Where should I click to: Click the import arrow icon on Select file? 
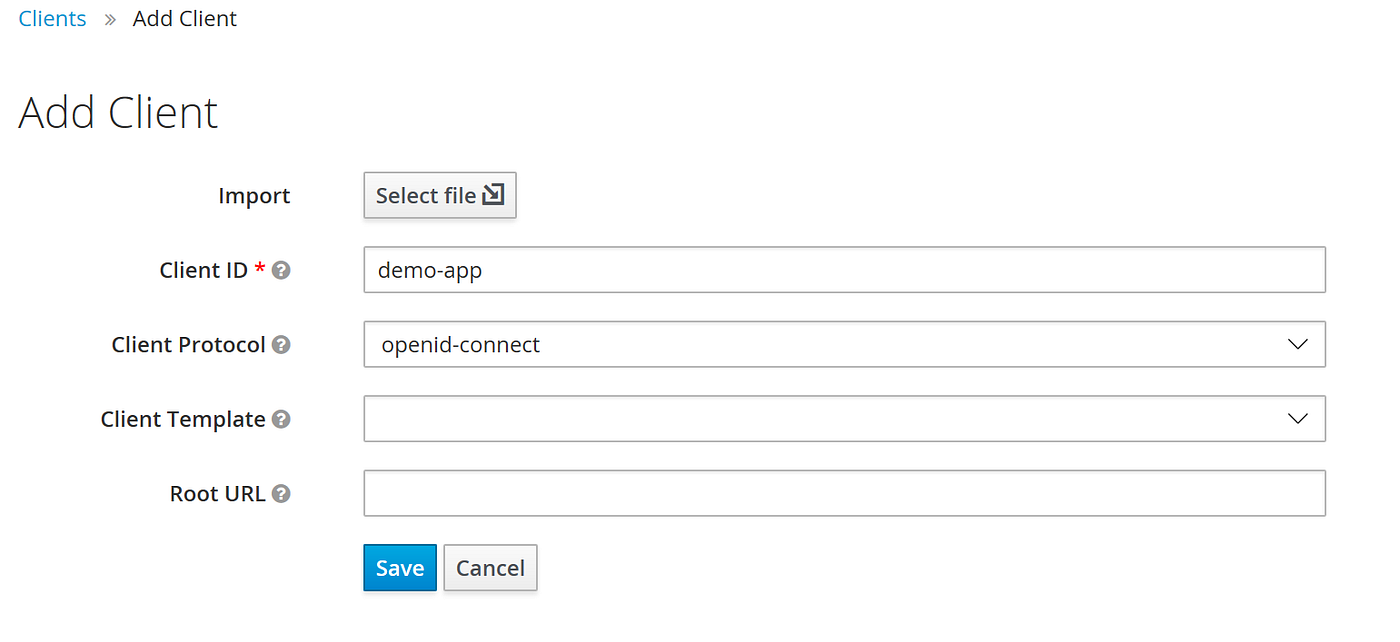click(x=493, y=195)
